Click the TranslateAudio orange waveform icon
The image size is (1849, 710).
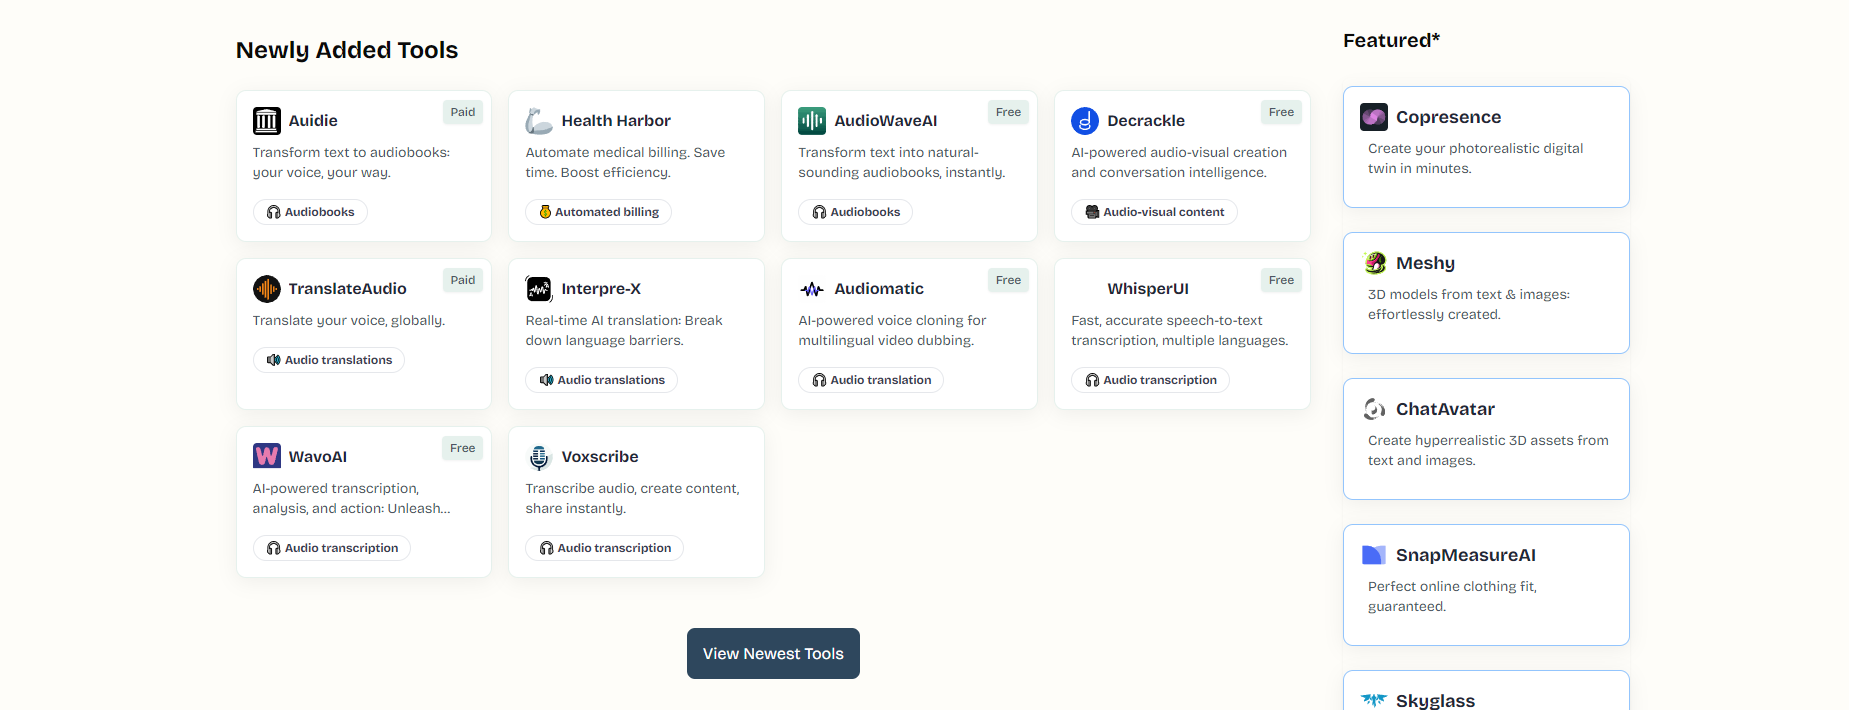pos(267,289)
